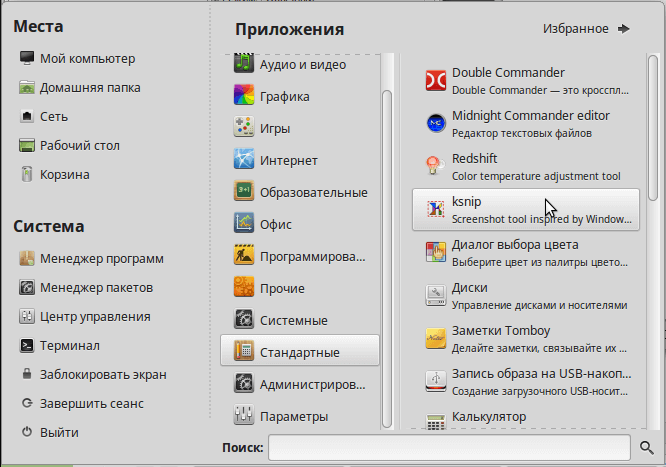Click the Завершить сеанс entry
Screen dimensions: 666x467
coord(92,404)
